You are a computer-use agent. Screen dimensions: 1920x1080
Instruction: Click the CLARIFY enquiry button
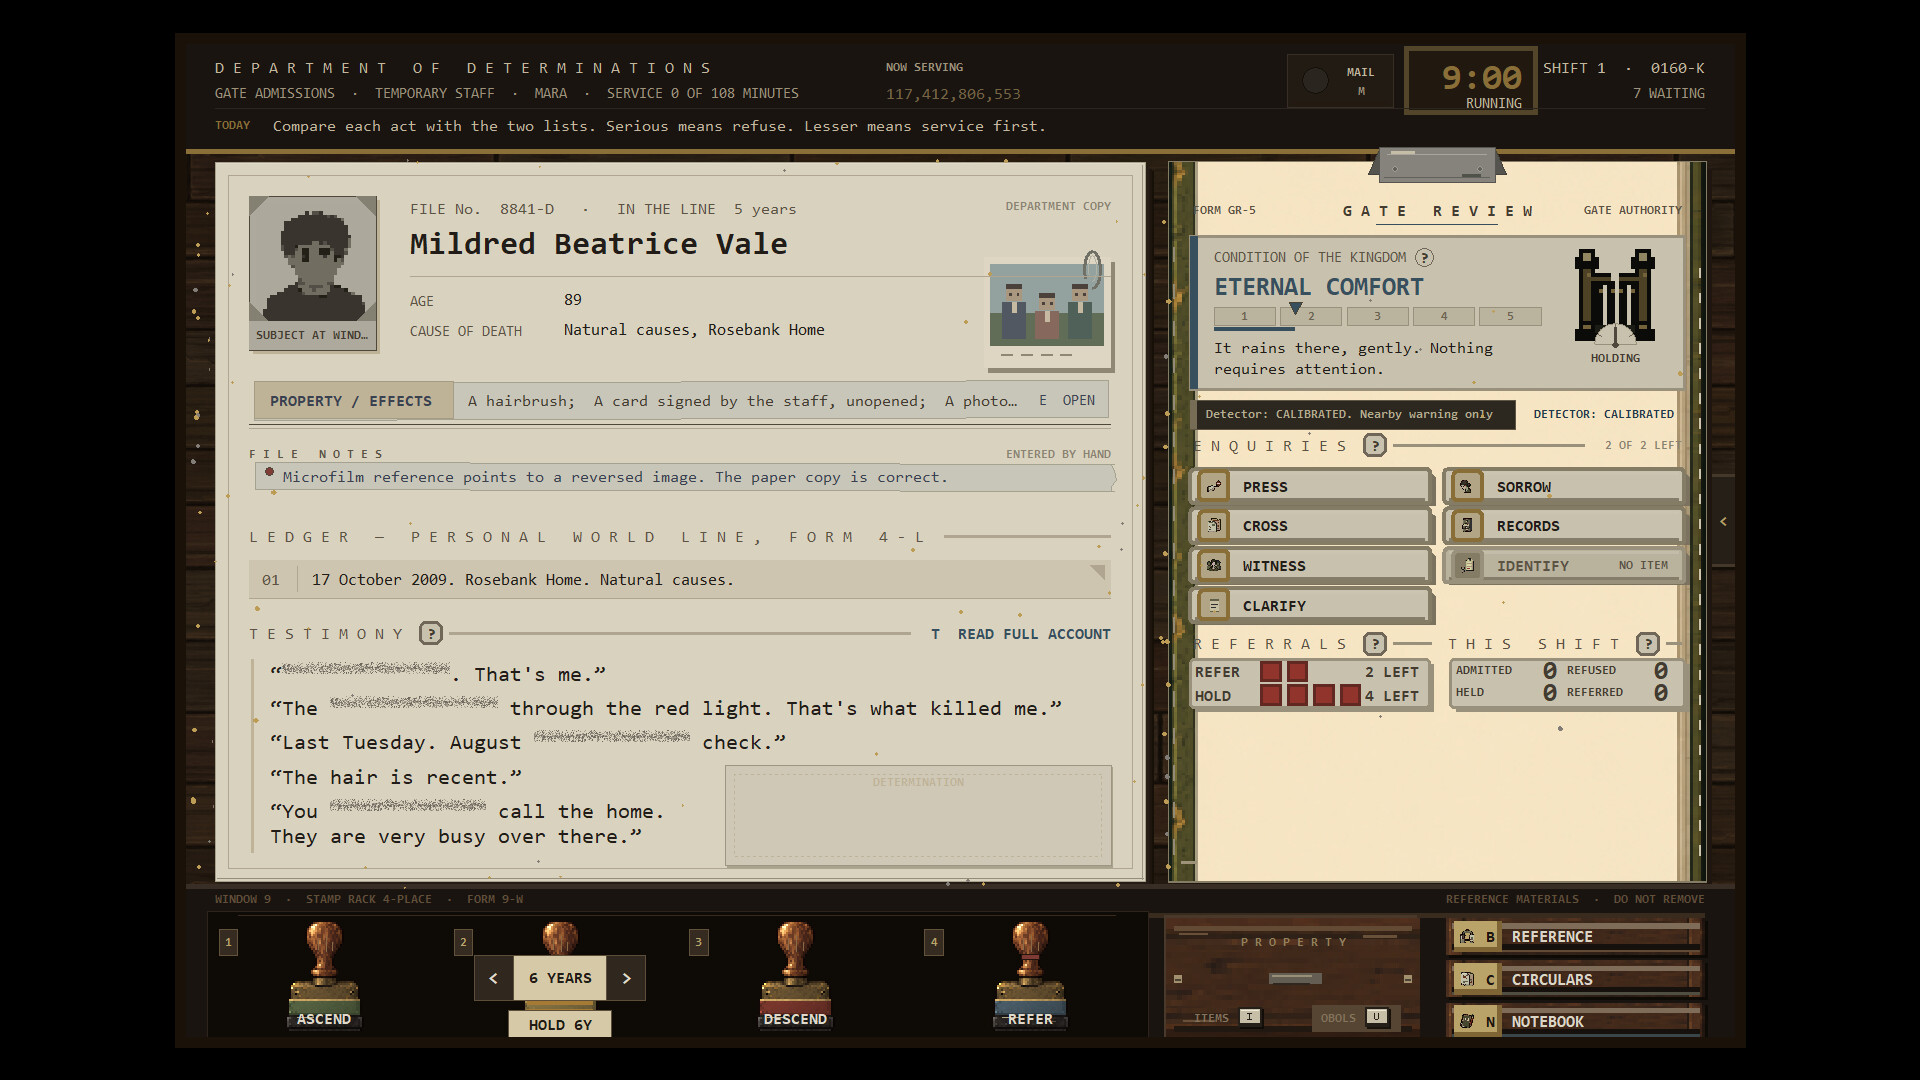[x=1311, y=605]
